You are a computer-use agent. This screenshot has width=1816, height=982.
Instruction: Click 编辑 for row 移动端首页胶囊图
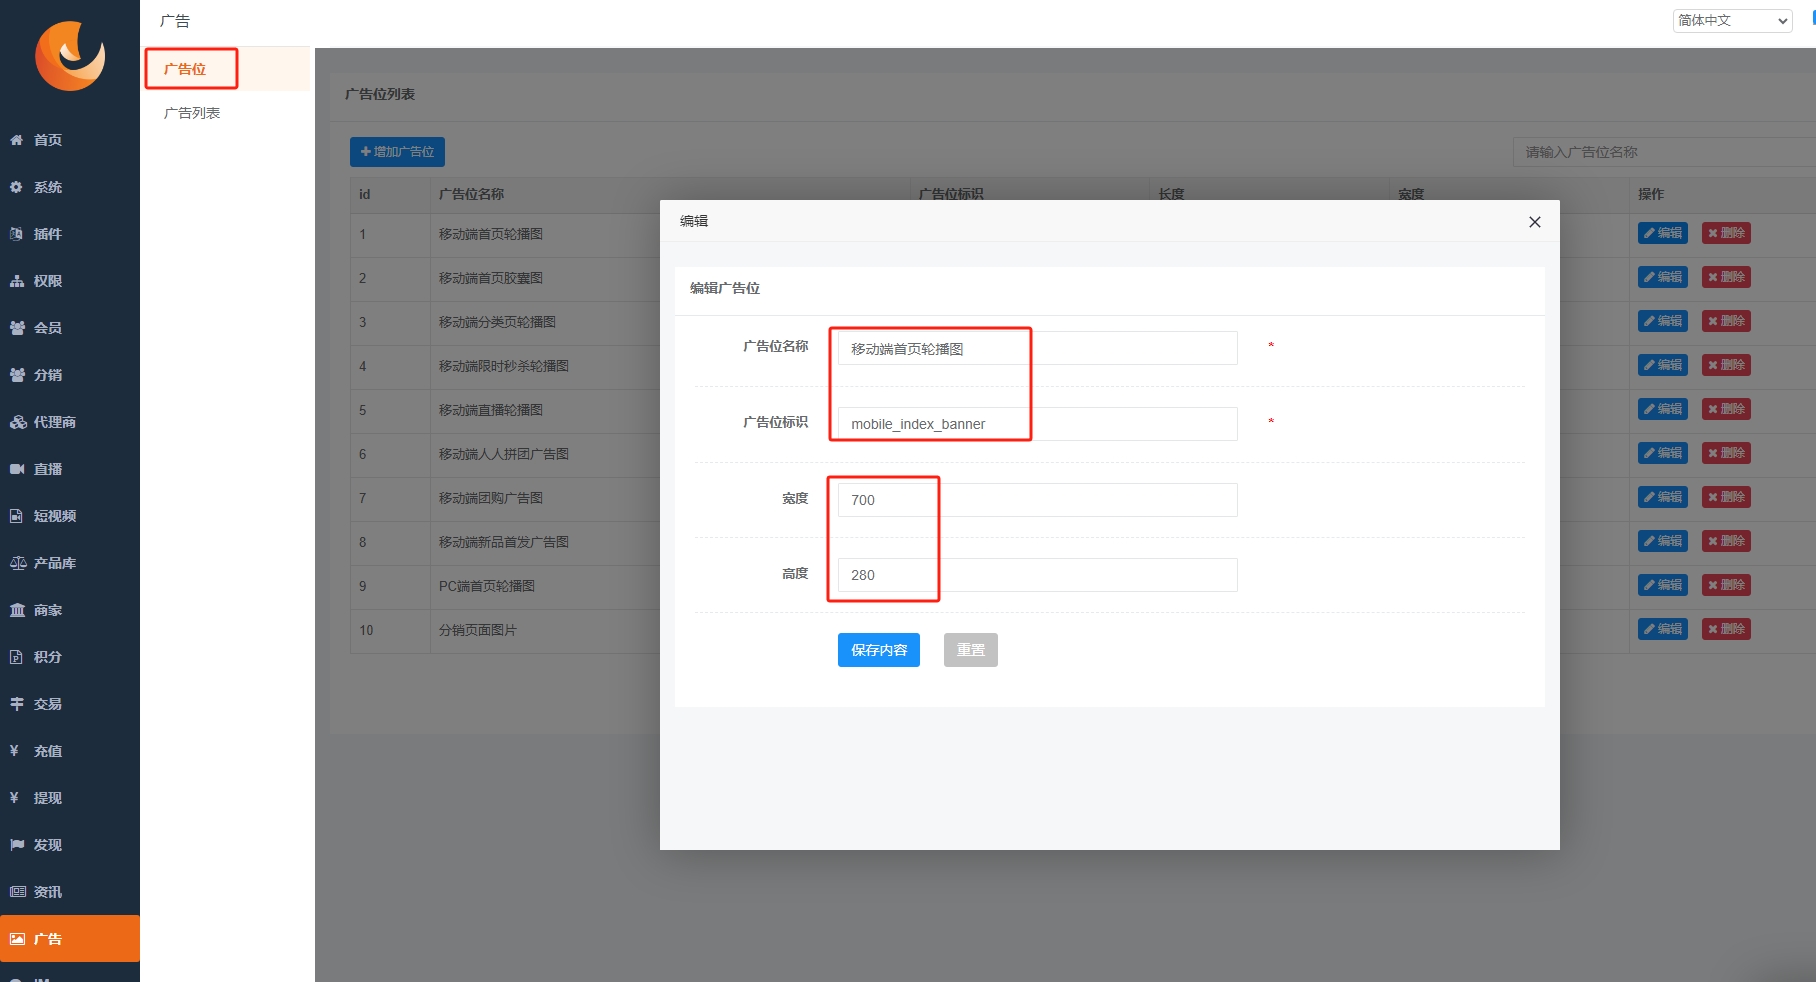[1663, 277]
